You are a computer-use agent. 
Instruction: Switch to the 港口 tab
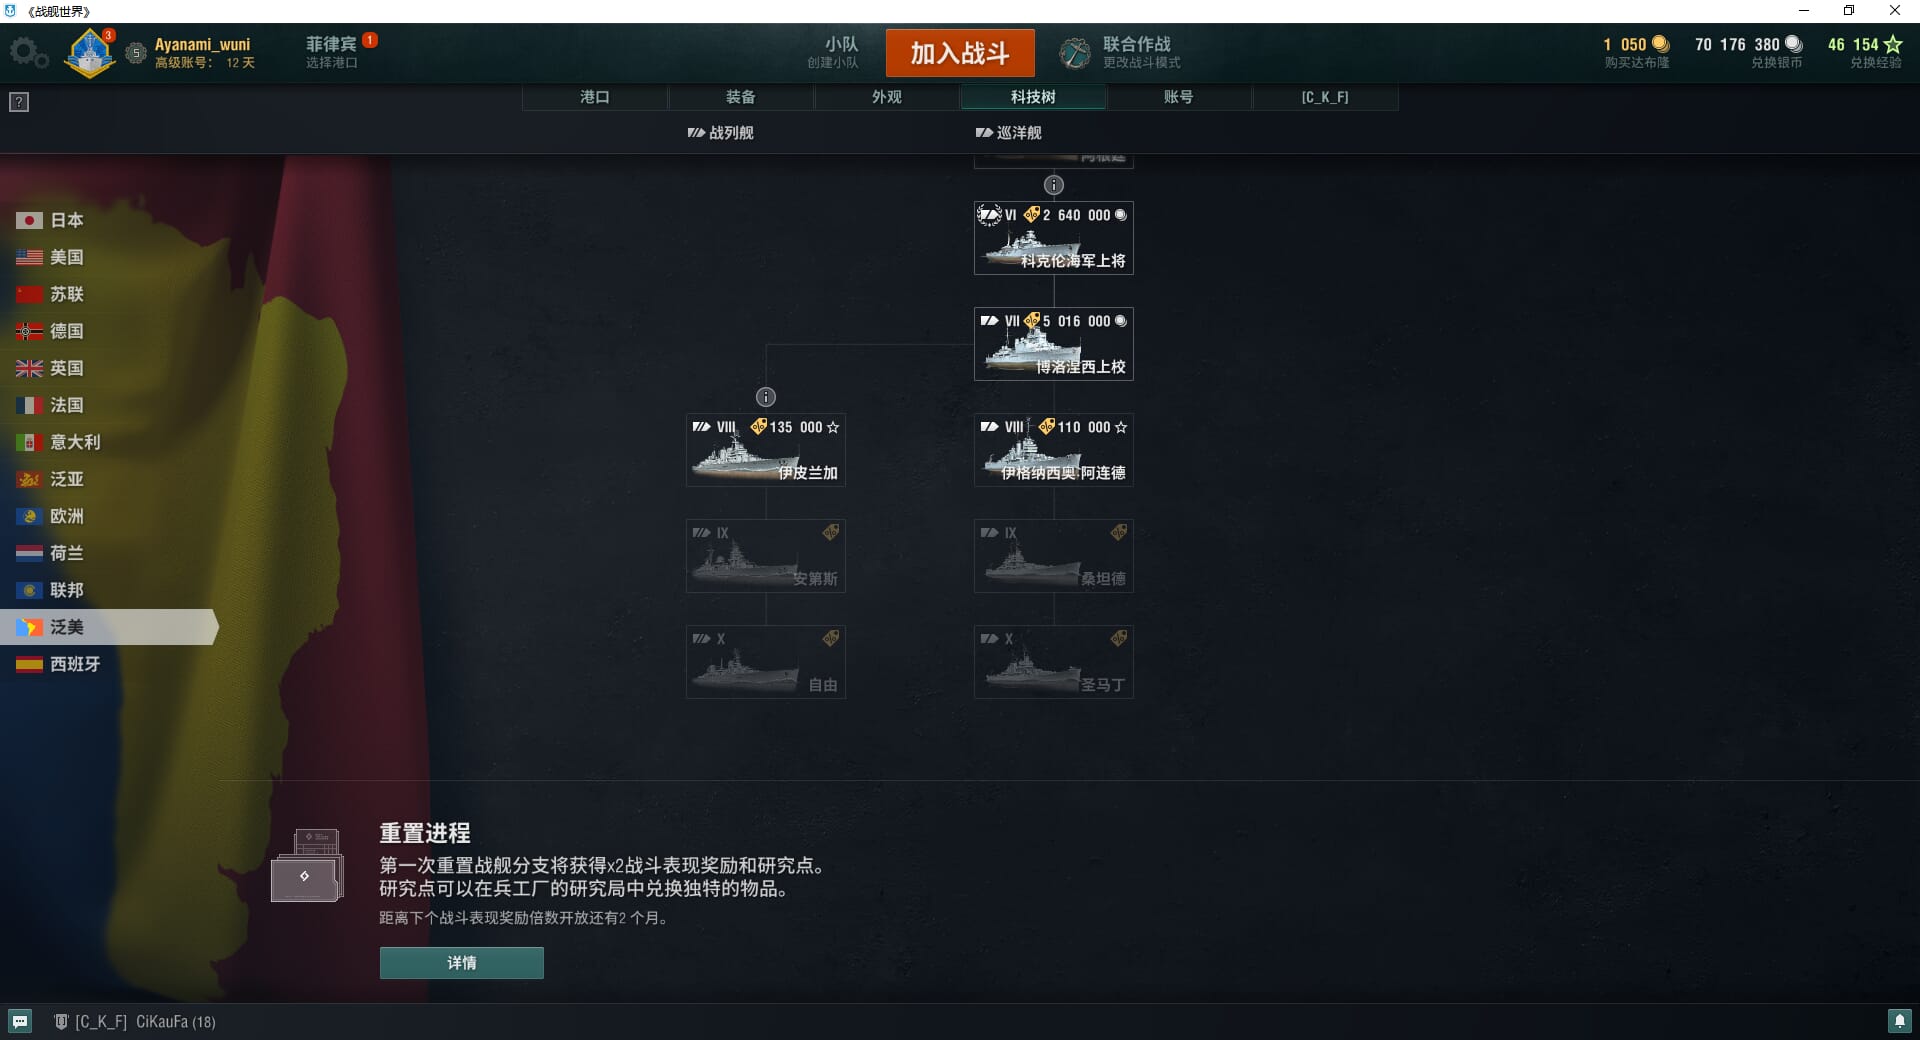(595, 97)
